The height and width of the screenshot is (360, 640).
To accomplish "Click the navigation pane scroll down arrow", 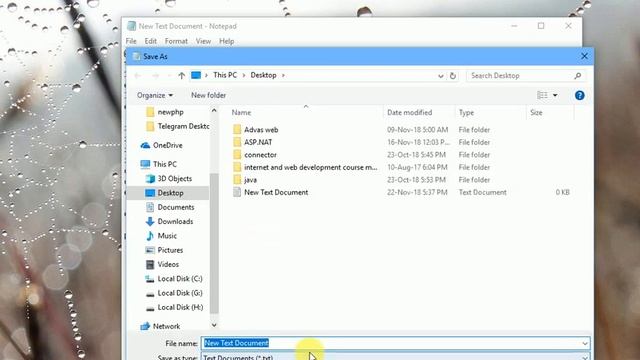I will click(x=214, y=325).
